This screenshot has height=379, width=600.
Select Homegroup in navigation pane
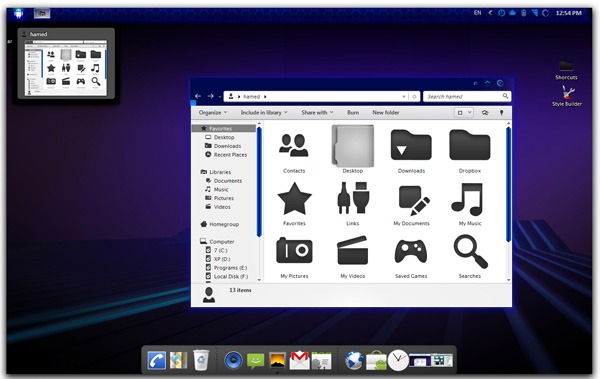pyautogui.click(x=224, y=224)
